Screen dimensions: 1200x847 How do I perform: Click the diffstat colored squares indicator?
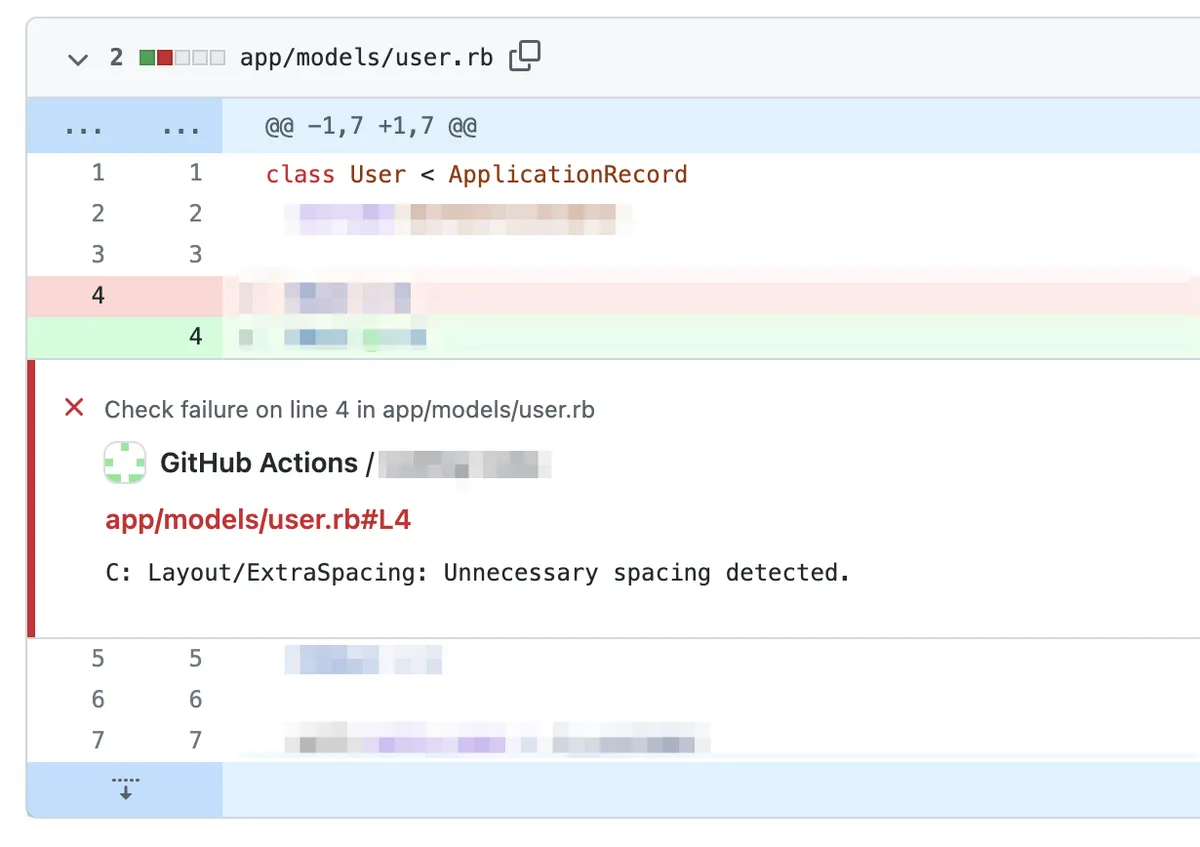(x=181, y=58)
